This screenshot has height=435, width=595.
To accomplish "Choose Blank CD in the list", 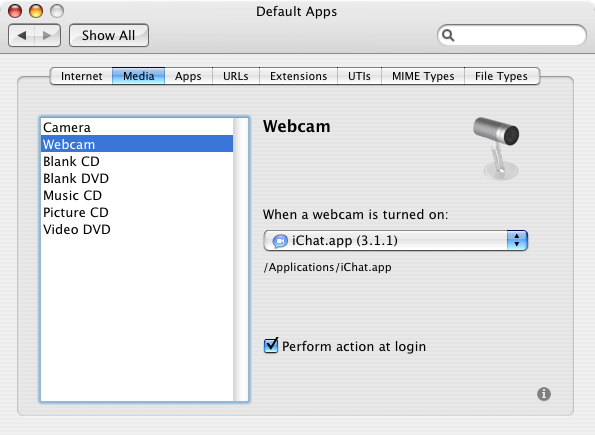I will 137,161.
